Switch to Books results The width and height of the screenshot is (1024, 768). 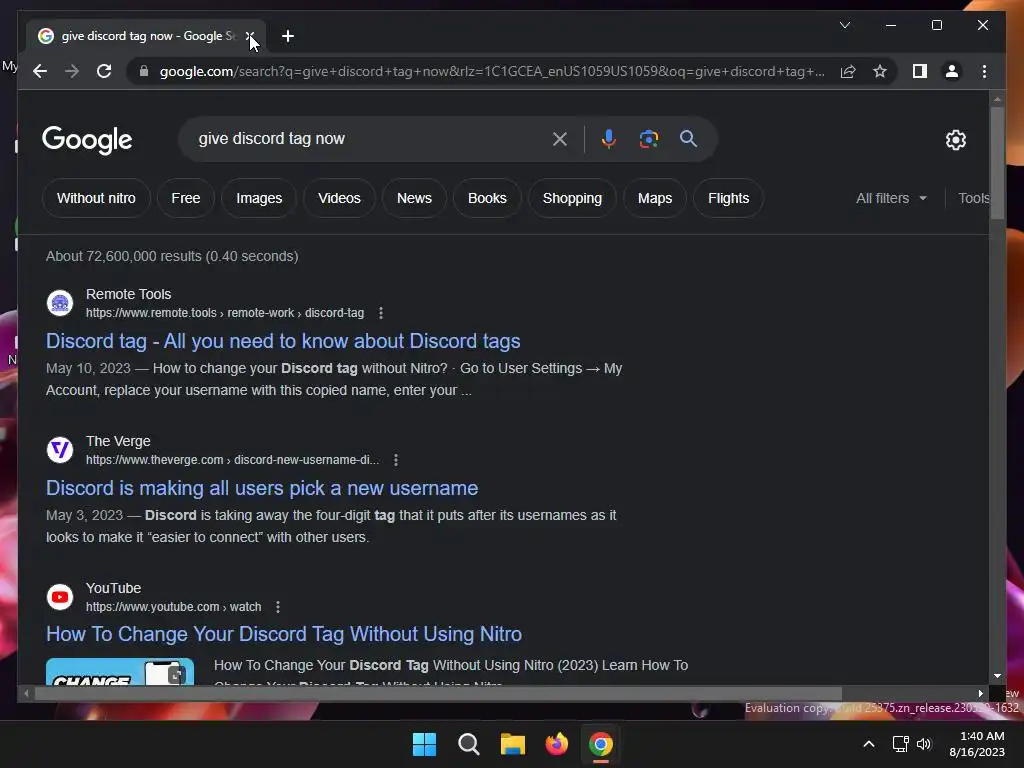487,198
